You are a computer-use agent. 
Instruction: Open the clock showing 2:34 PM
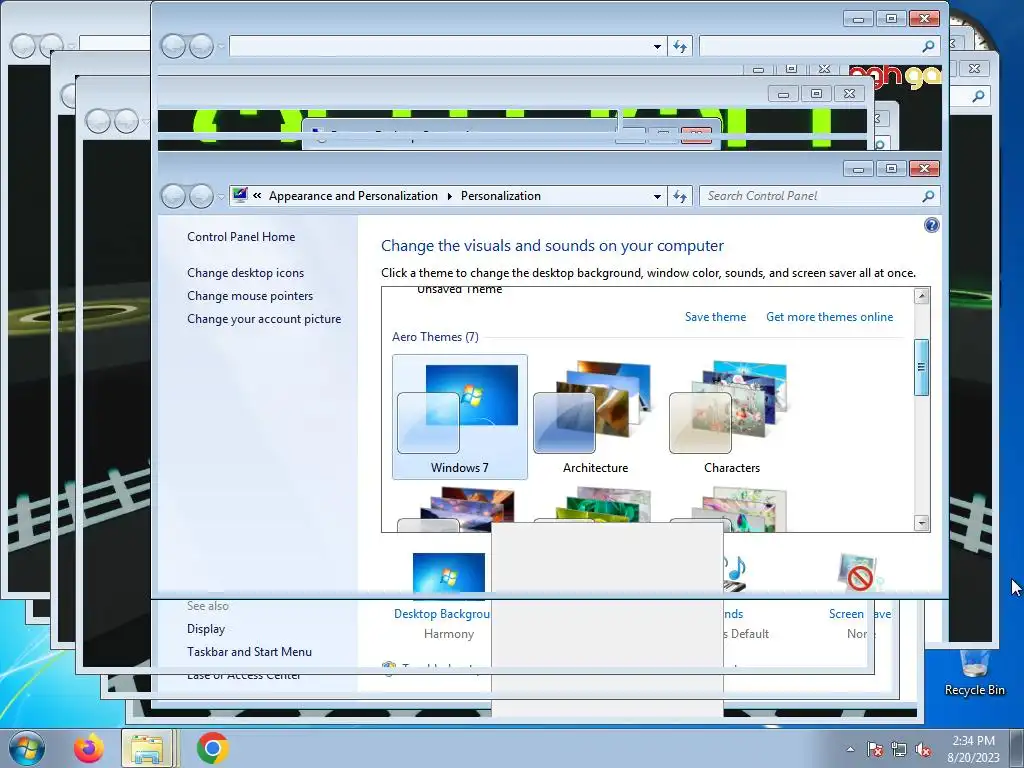(973, 749)
